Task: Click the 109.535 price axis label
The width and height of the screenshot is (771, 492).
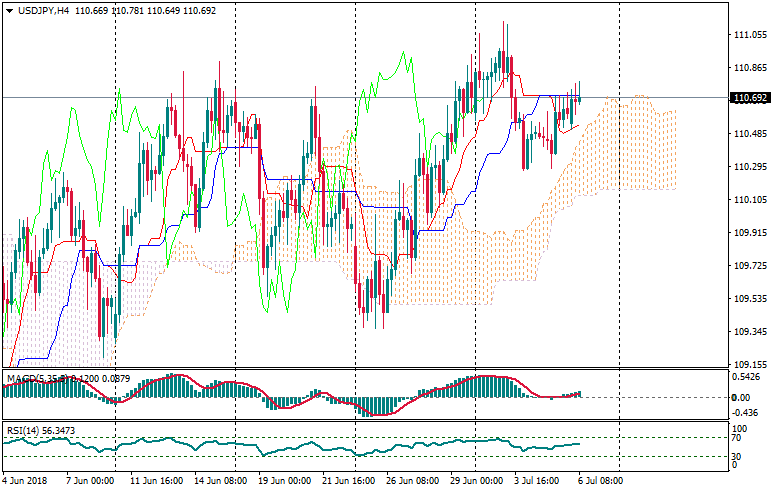Action: (749, 298)
